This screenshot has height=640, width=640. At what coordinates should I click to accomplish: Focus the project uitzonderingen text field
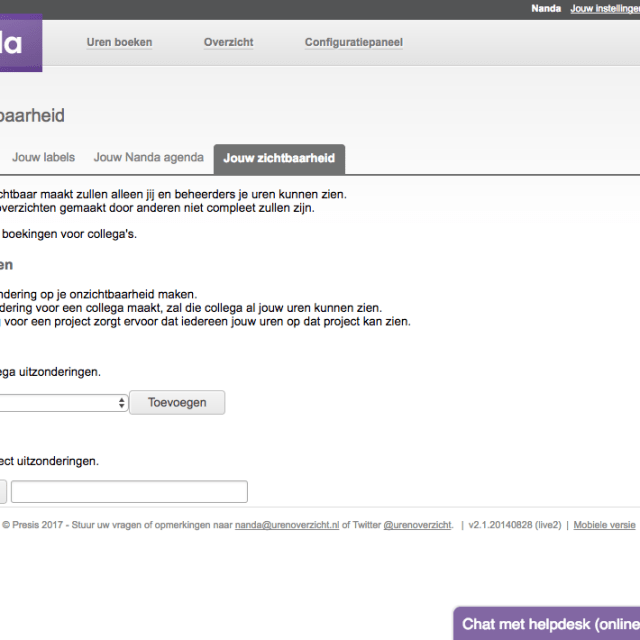[x=129, y=491]
